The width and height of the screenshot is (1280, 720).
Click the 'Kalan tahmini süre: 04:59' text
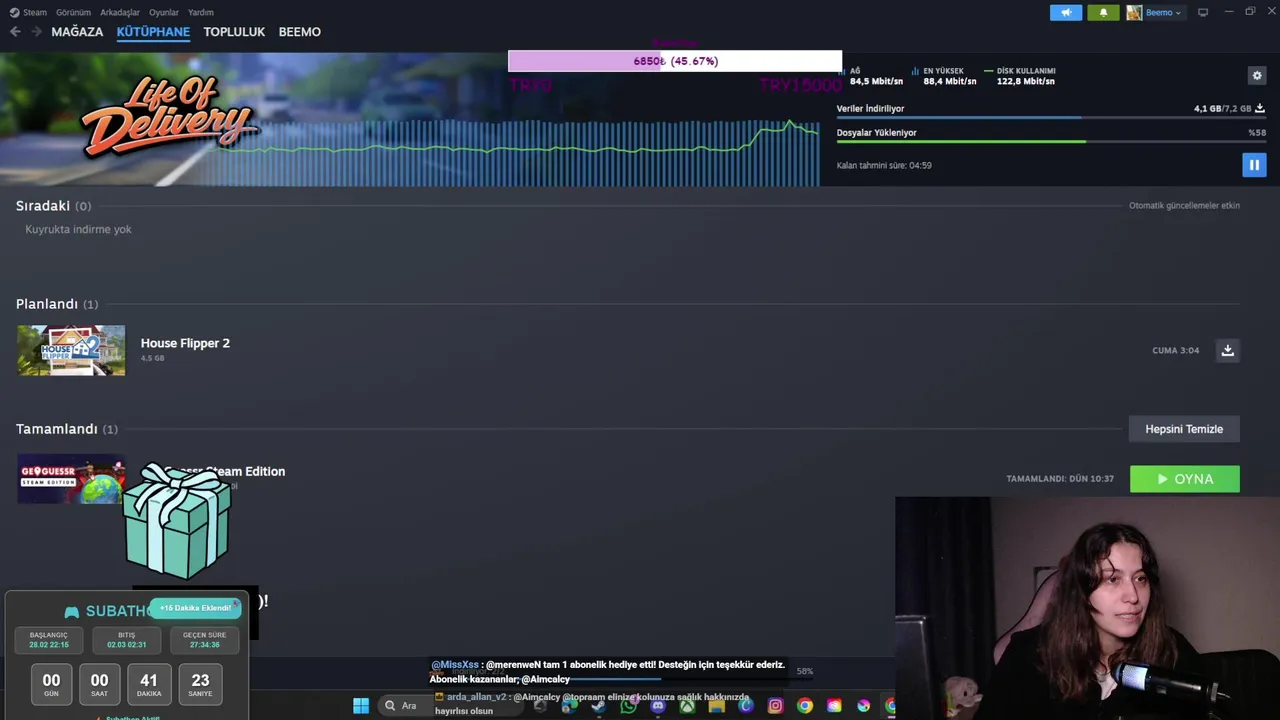tap(884, 166)
